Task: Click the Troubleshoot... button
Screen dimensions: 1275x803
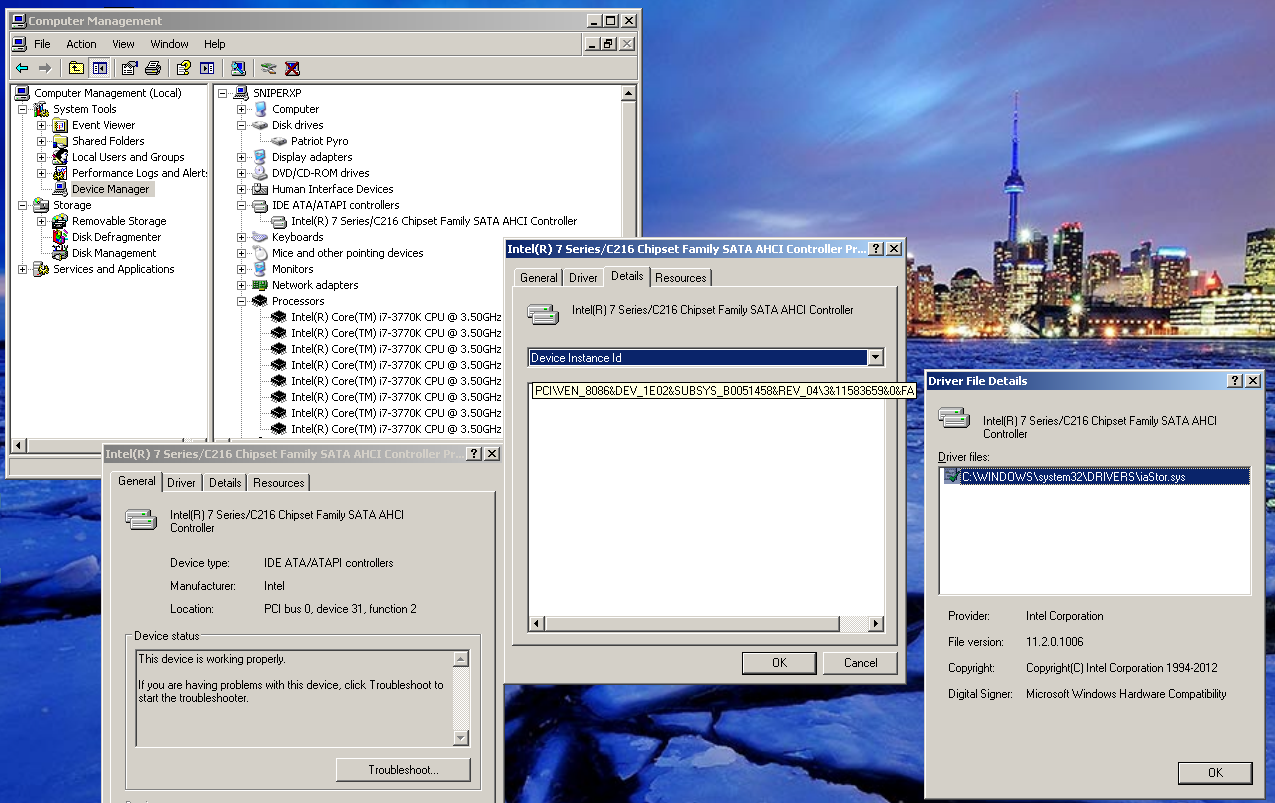Action: click(x=403, y=770)
